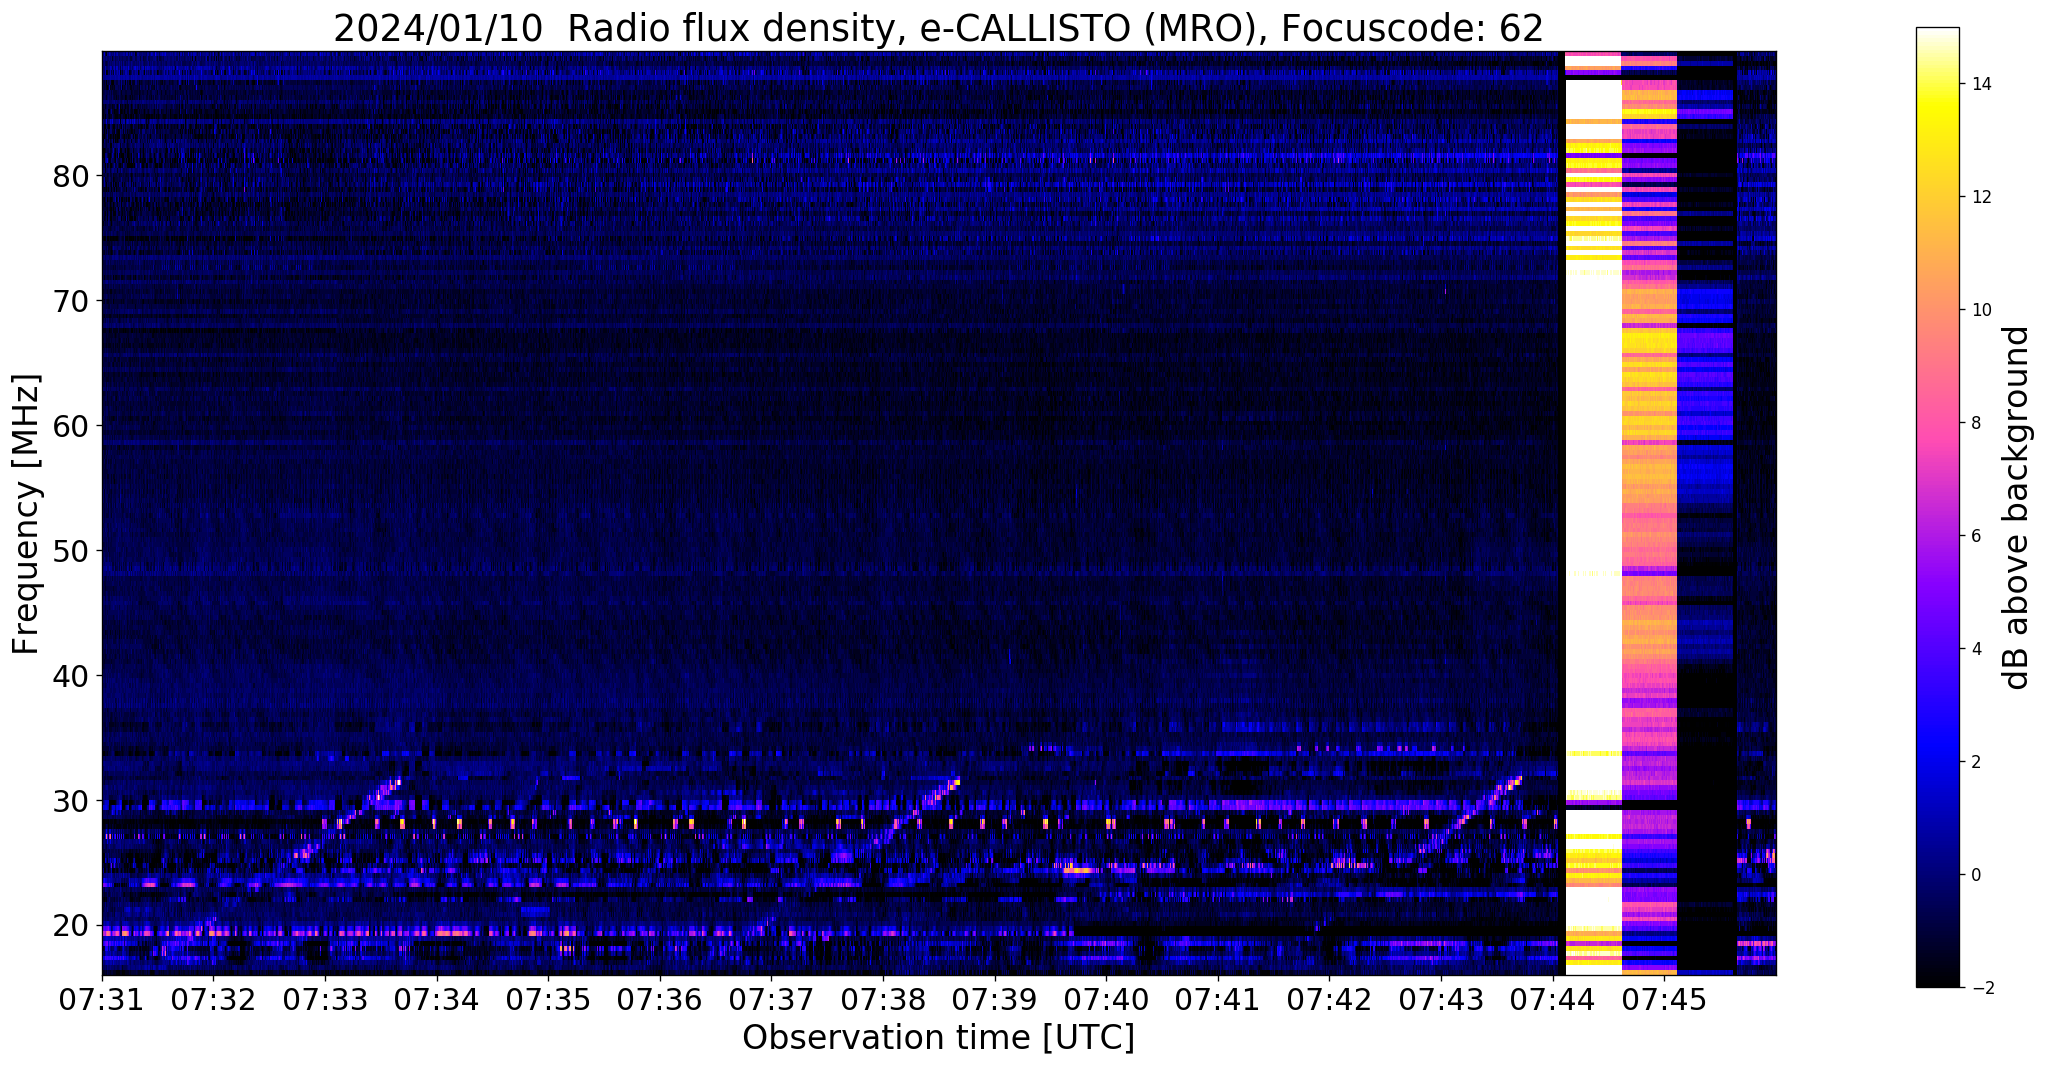Click the 'dB above background' colorbar label
Image resolution: width=2047 pixels, height=1067 pixels.
[x=2017, y=507]
